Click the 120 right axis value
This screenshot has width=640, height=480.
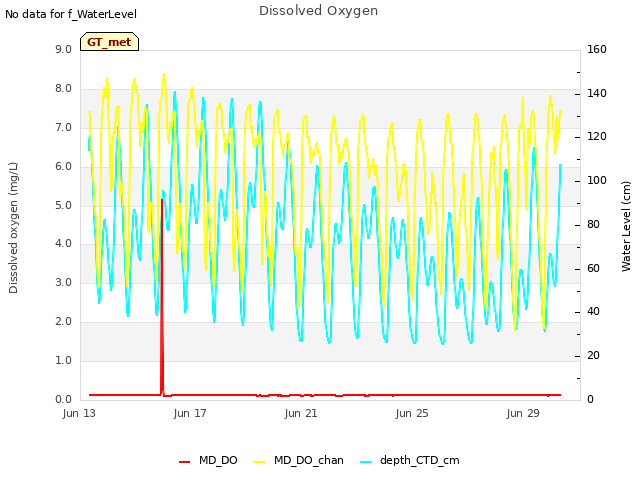597,137
